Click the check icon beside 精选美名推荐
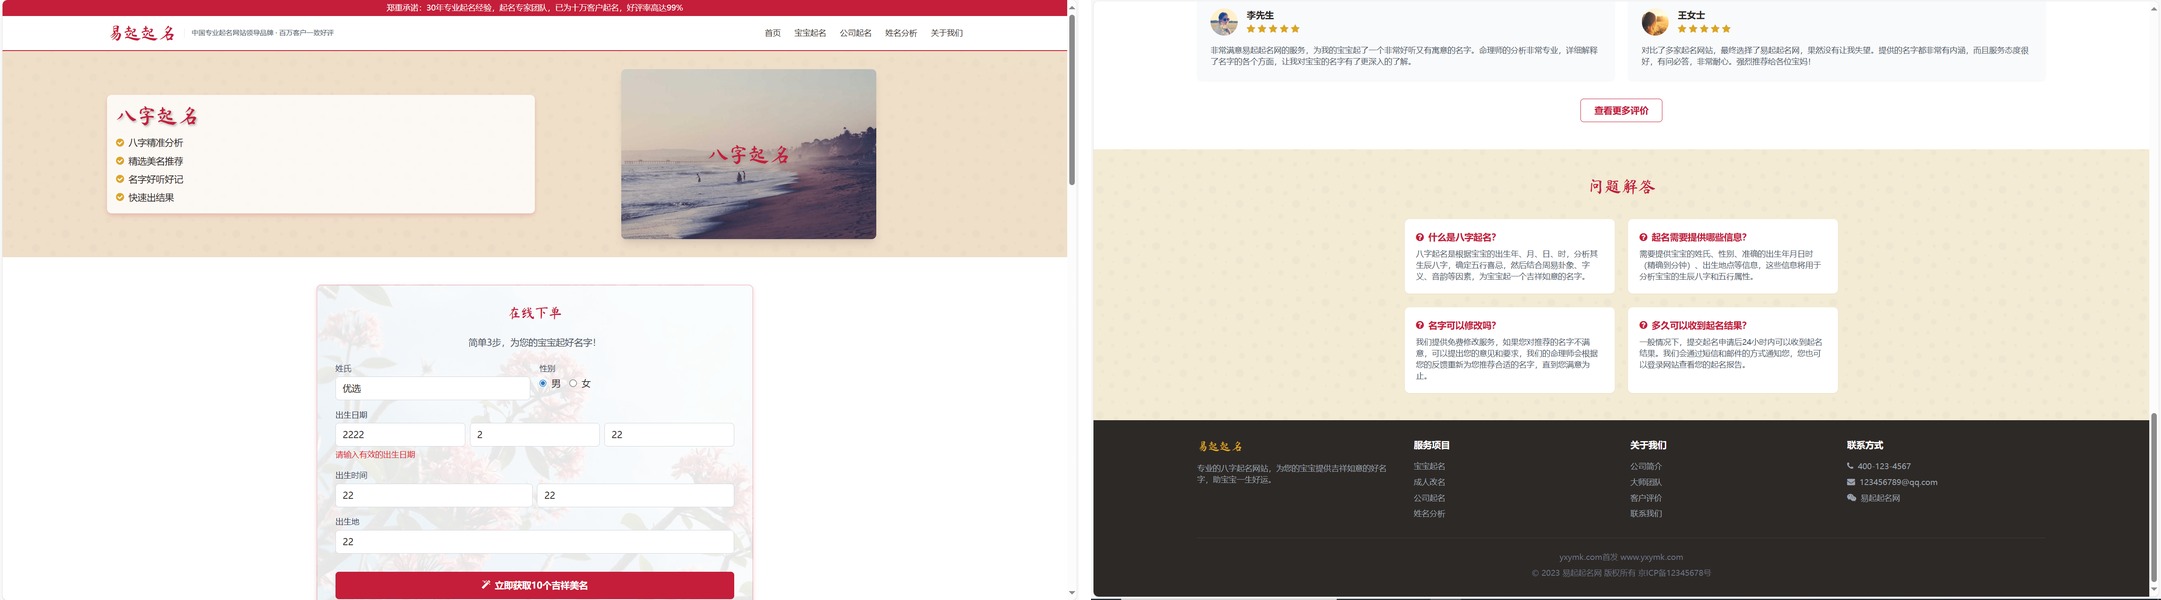Viewport: 2161px width, 600px height. point(120,161)
